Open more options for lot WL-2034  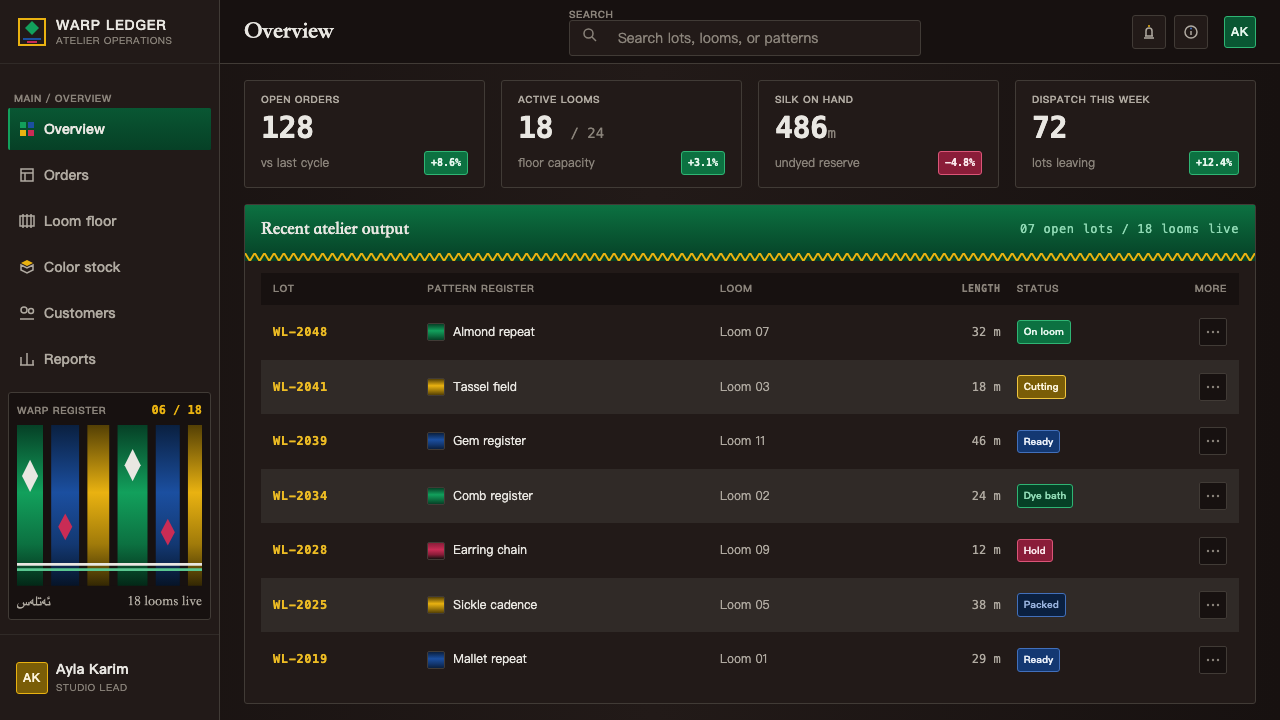click(x=1213, y=496)
